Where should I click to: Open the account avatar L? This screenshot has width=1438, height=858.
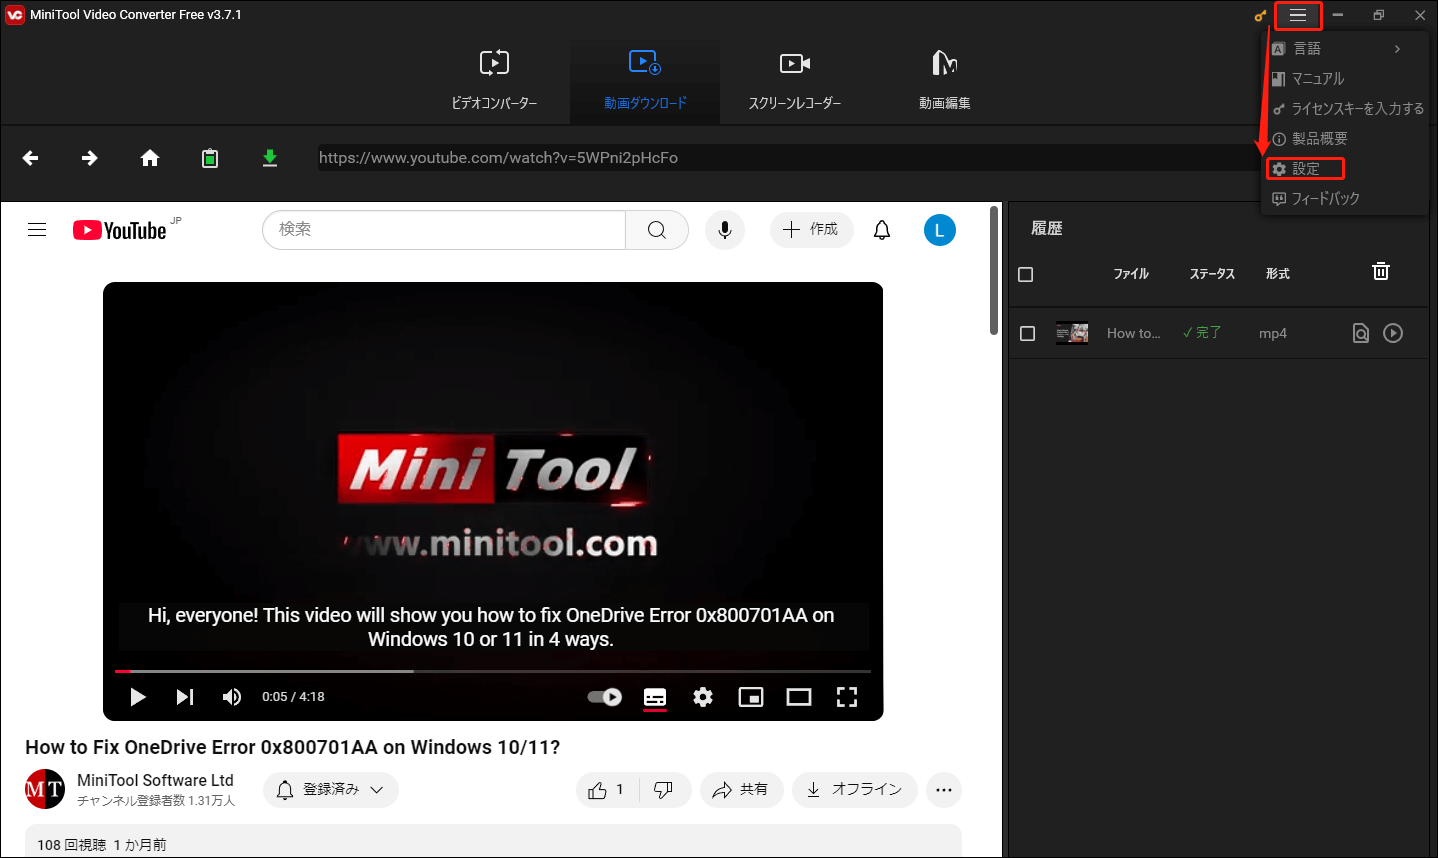tap(940, 230)
